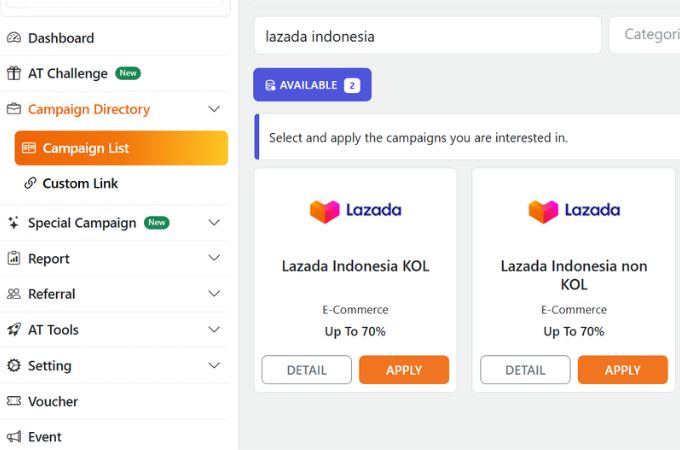Click the AT Challenge gift icon
The image size is (680, 450).
(14, 73)
